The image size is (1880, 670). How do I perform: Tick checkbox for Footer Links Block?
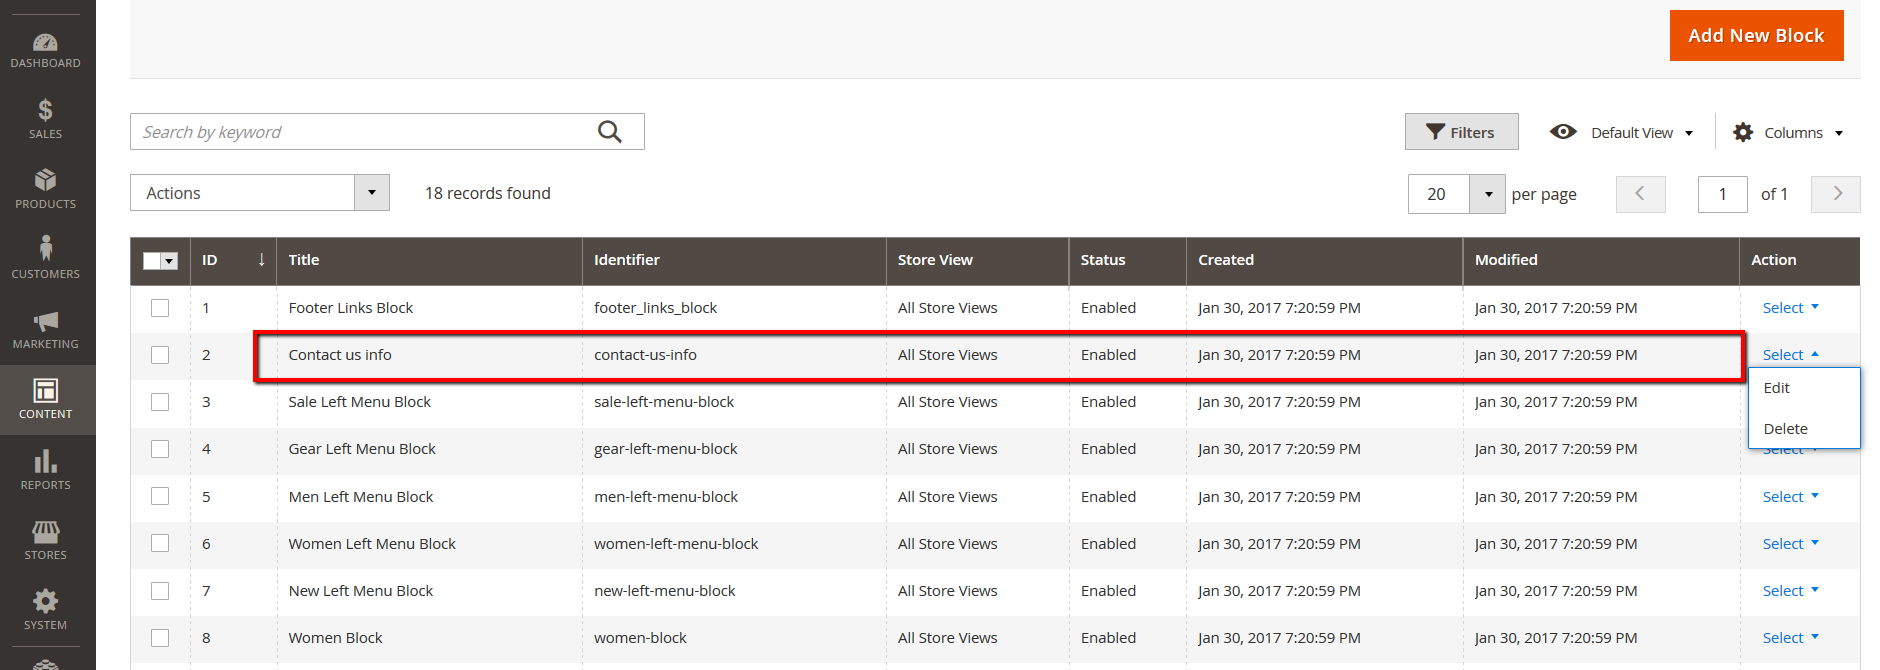click(x=160, y=308)
